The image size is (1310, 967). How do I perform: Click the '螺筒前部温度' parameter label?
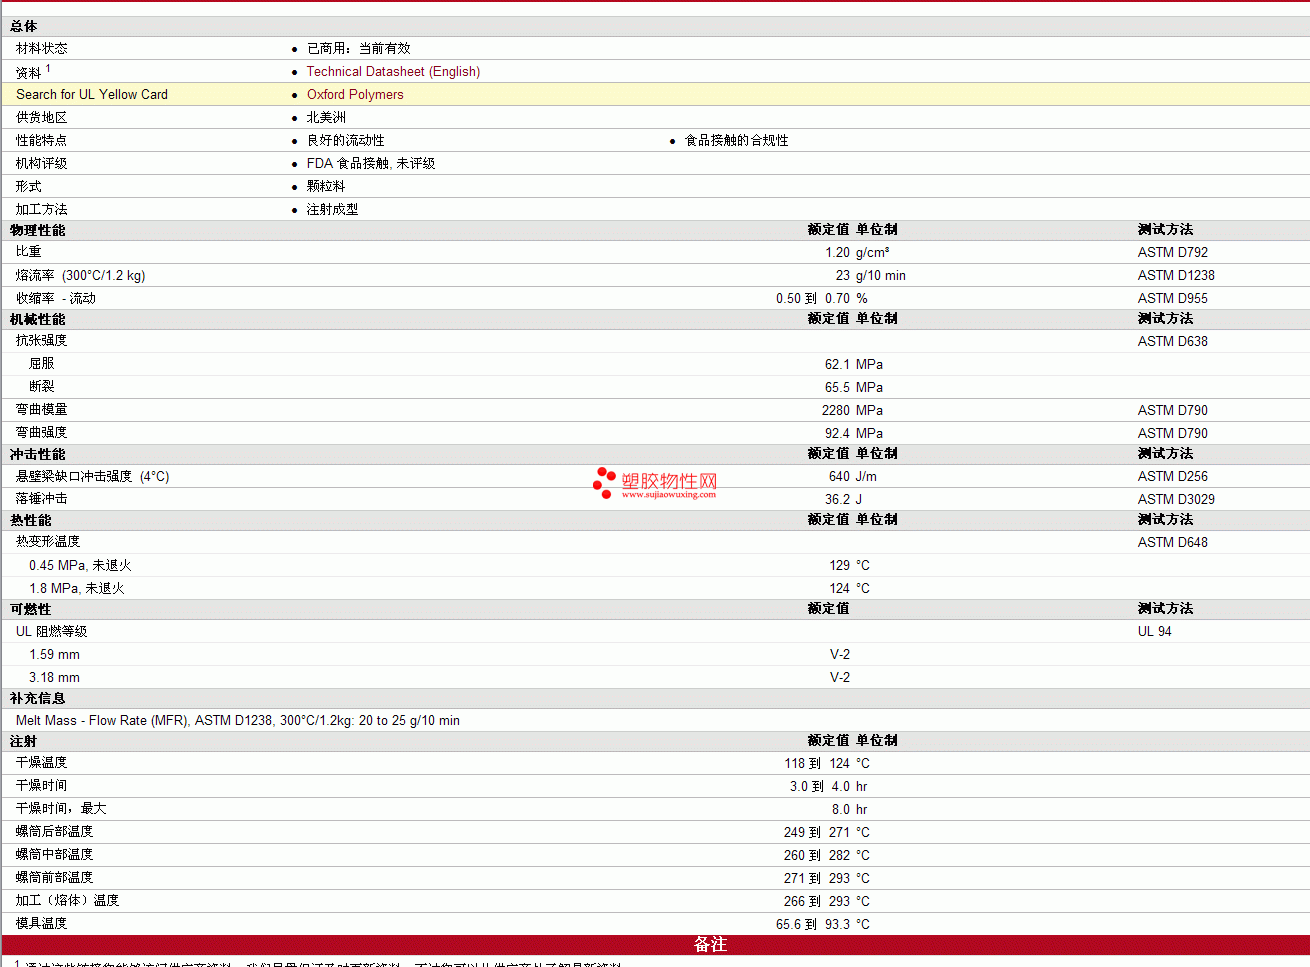pyautogui.click(x=54, y=878)
